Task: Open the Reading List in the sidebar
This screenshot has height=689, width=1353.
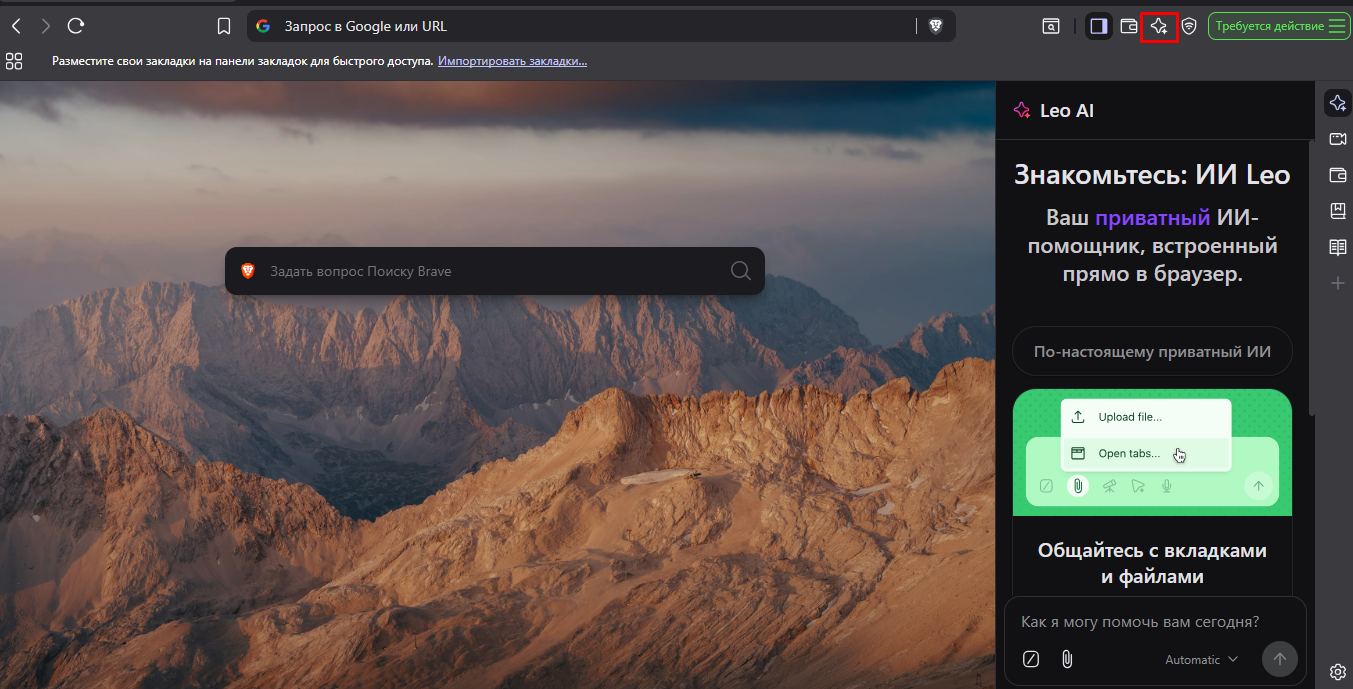Action: coord(1337,247)
